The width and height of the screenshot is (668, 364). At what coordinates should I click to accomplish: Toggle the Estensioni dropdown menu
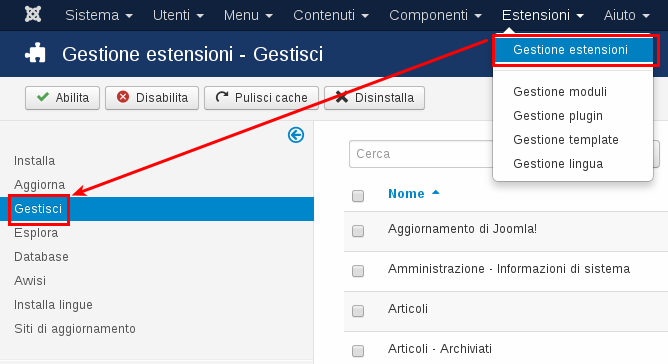pos(542,15)
